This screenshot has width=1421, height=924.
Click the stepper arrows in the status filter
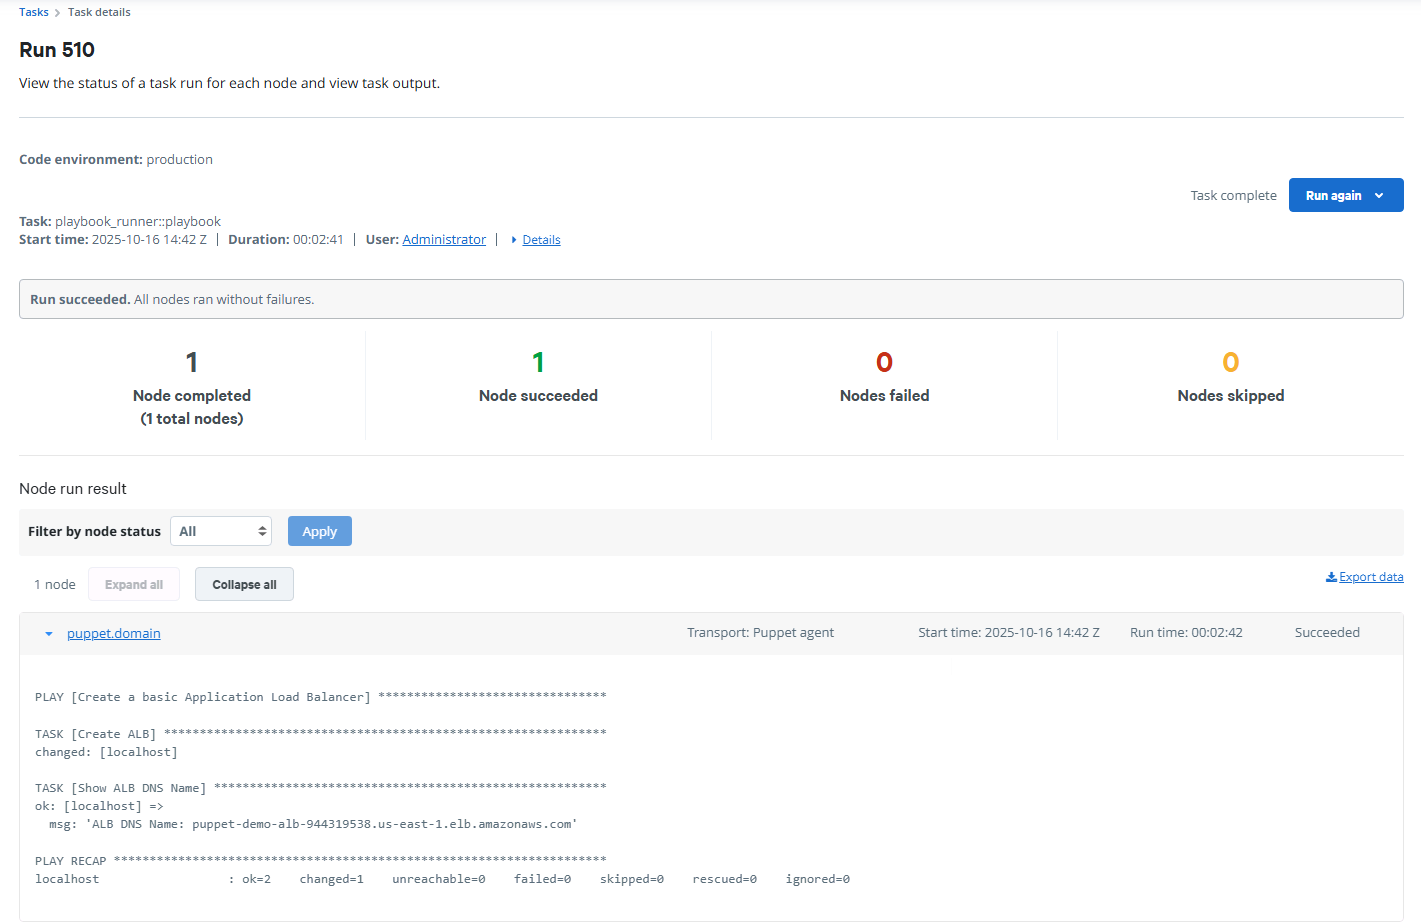261,531
